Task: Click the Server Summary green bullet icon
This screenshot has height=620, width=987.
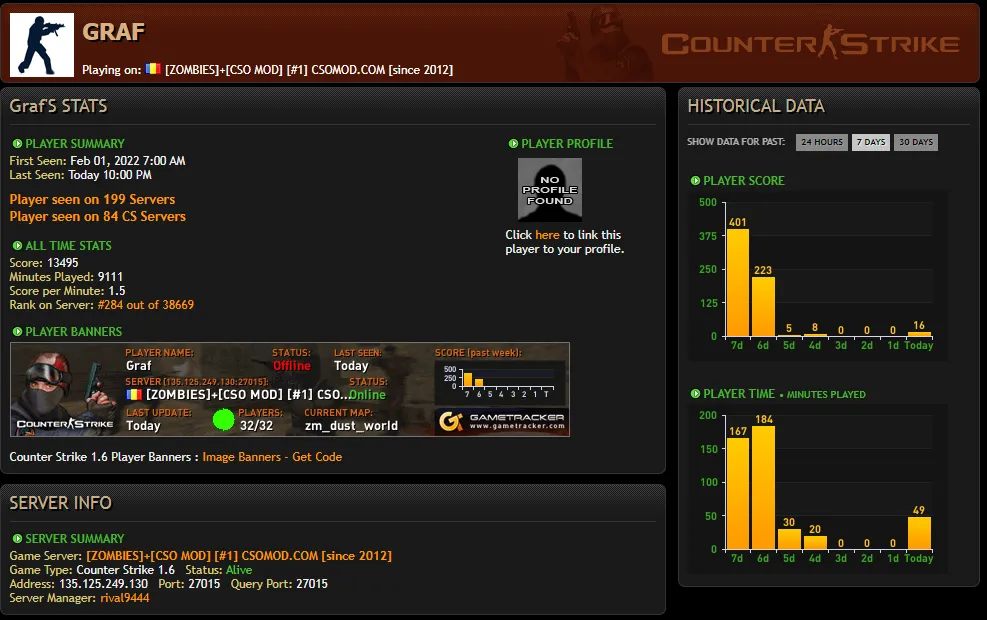Action: 18,539
